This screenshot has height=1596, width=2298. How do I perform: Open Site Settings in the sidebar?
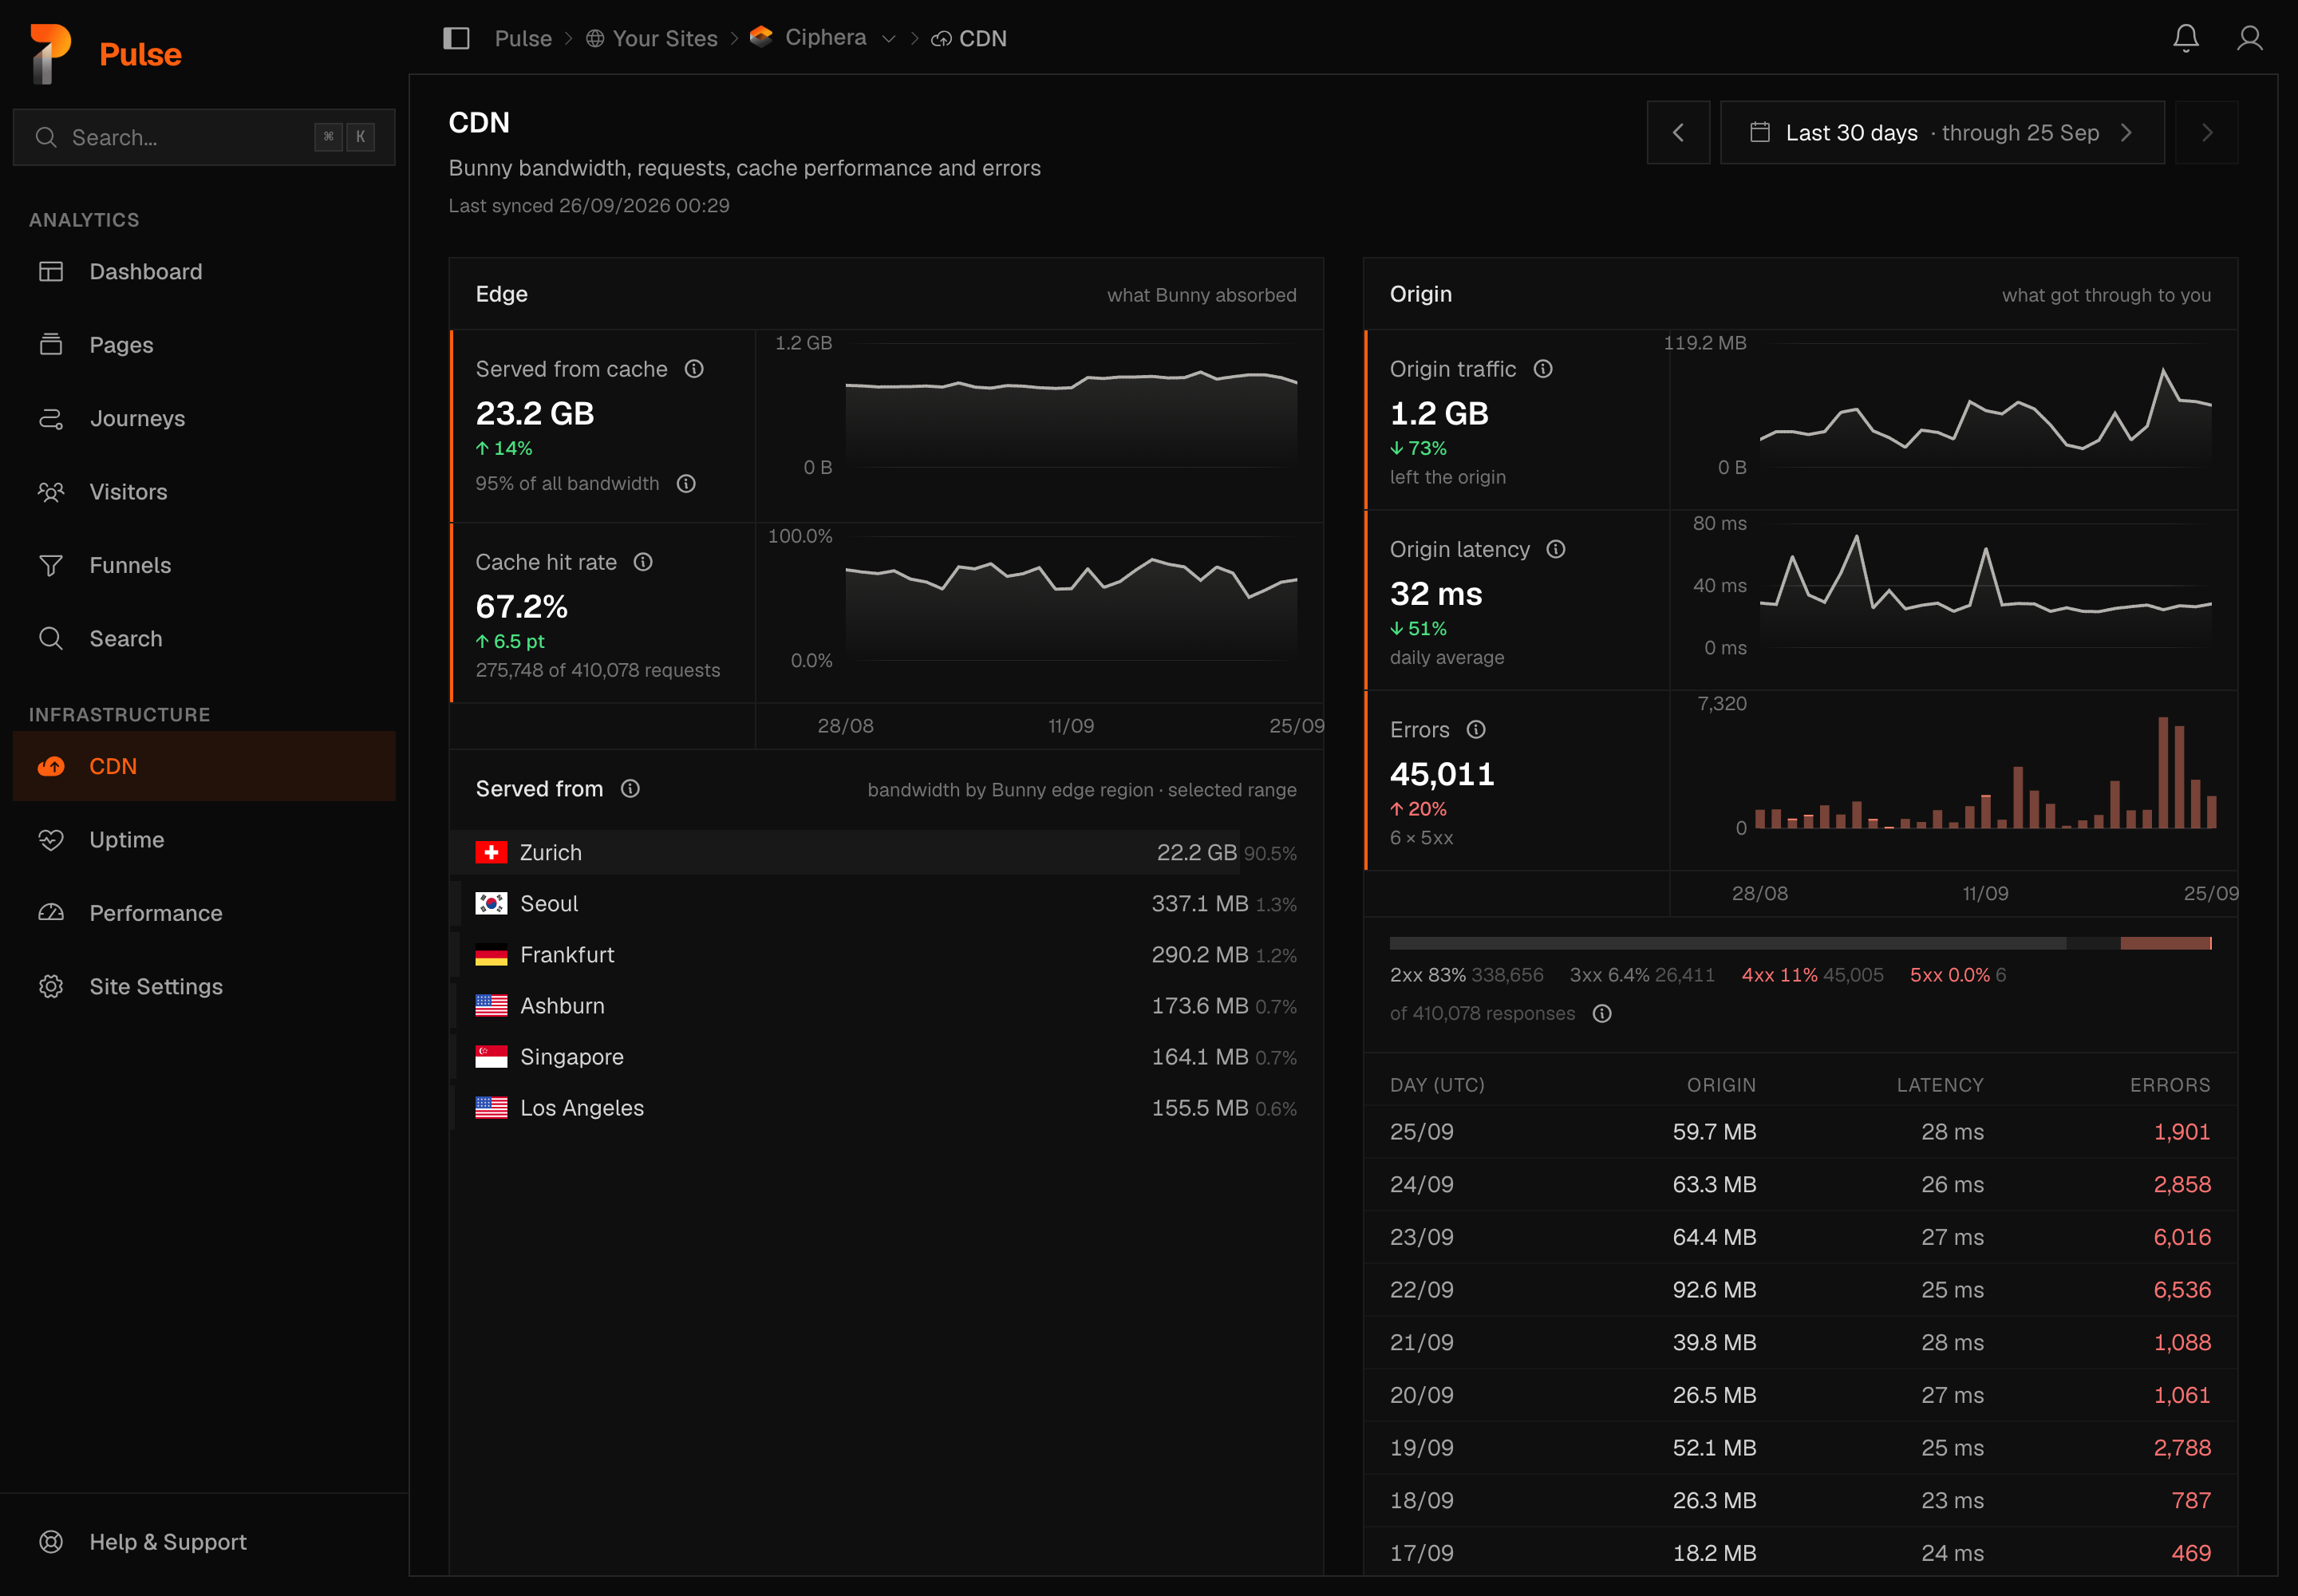[204, 986]
